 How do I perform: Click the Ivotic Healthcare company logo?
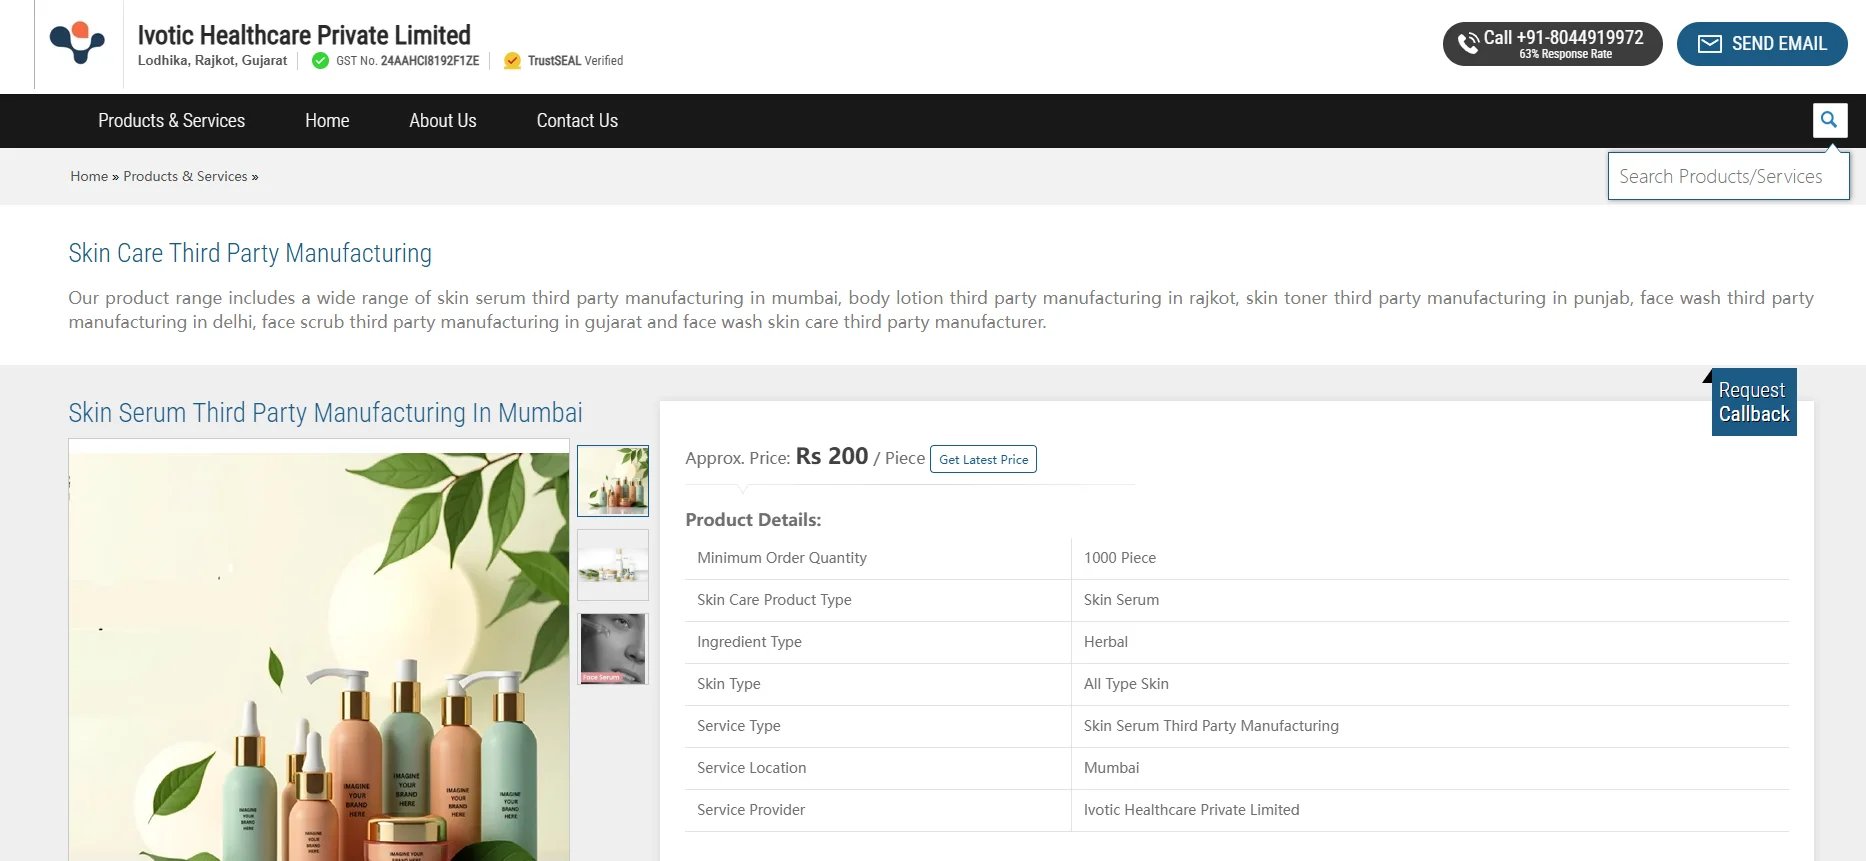point(78,44)
